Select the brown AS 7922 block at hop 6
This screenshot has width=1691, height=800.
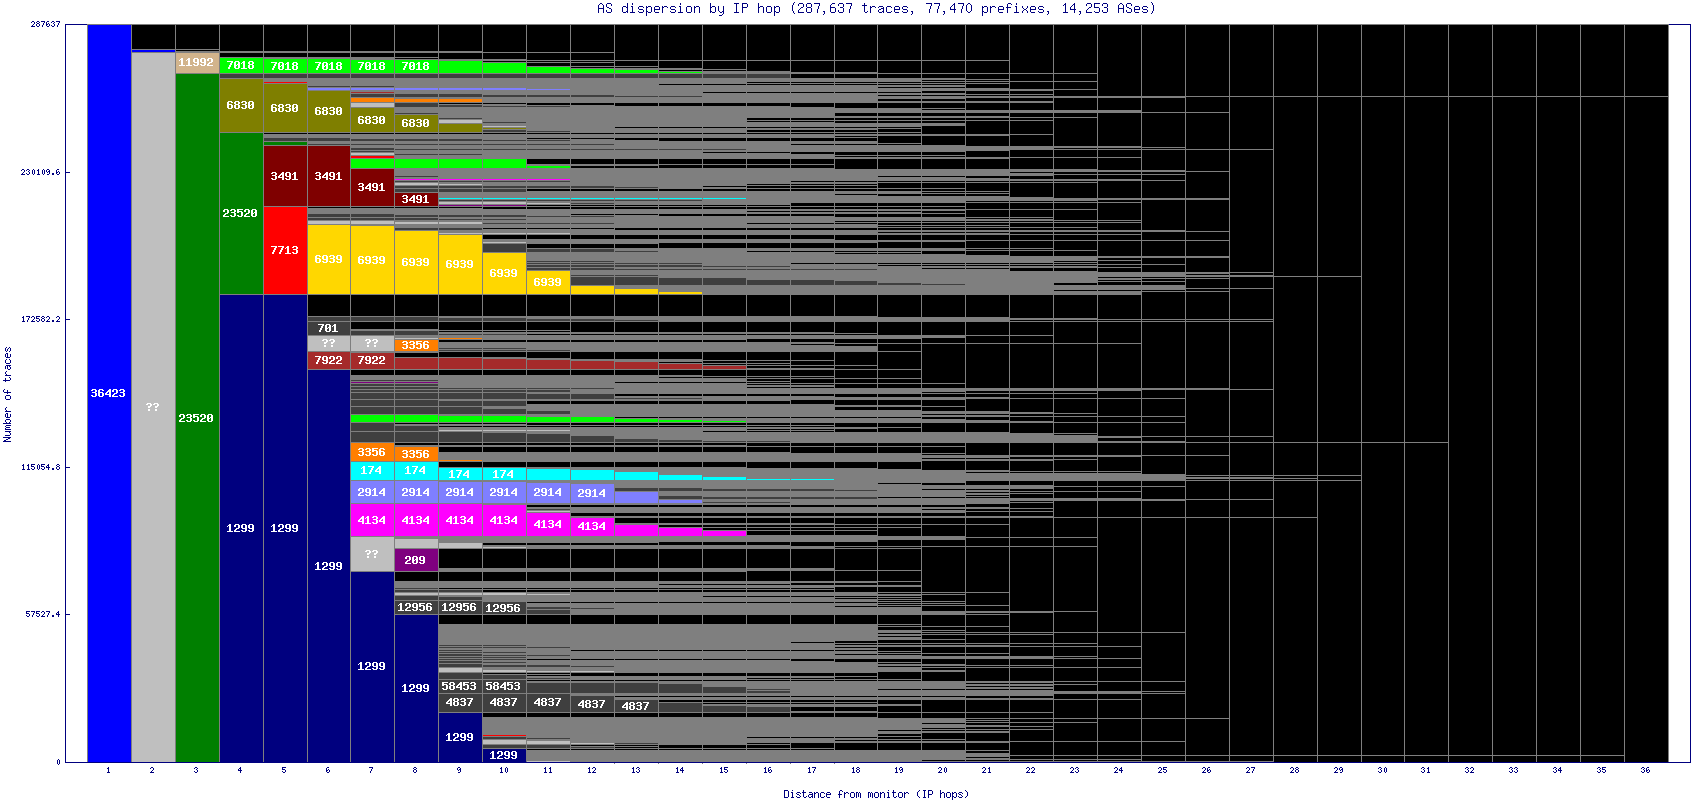point(329,360)
